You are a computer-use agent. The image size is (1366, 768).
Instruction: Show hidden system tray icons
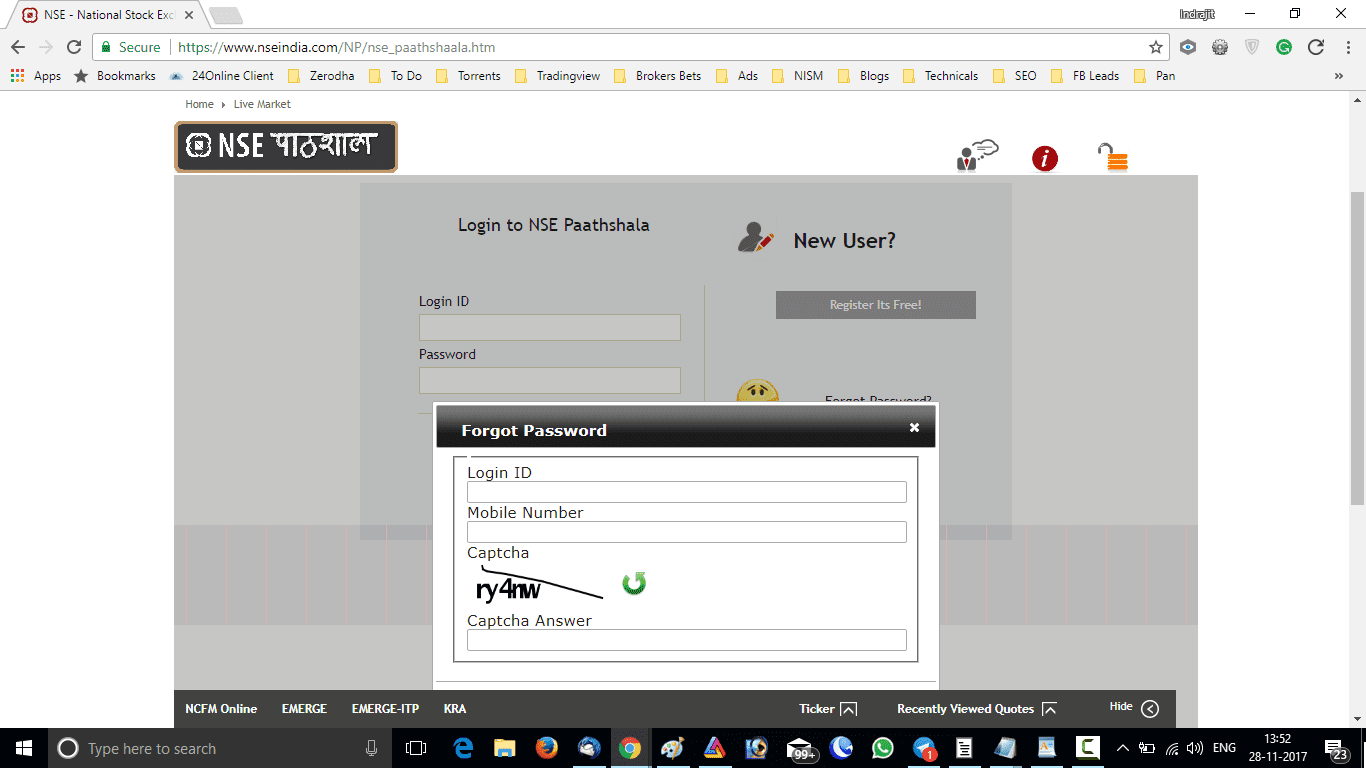1122,748
